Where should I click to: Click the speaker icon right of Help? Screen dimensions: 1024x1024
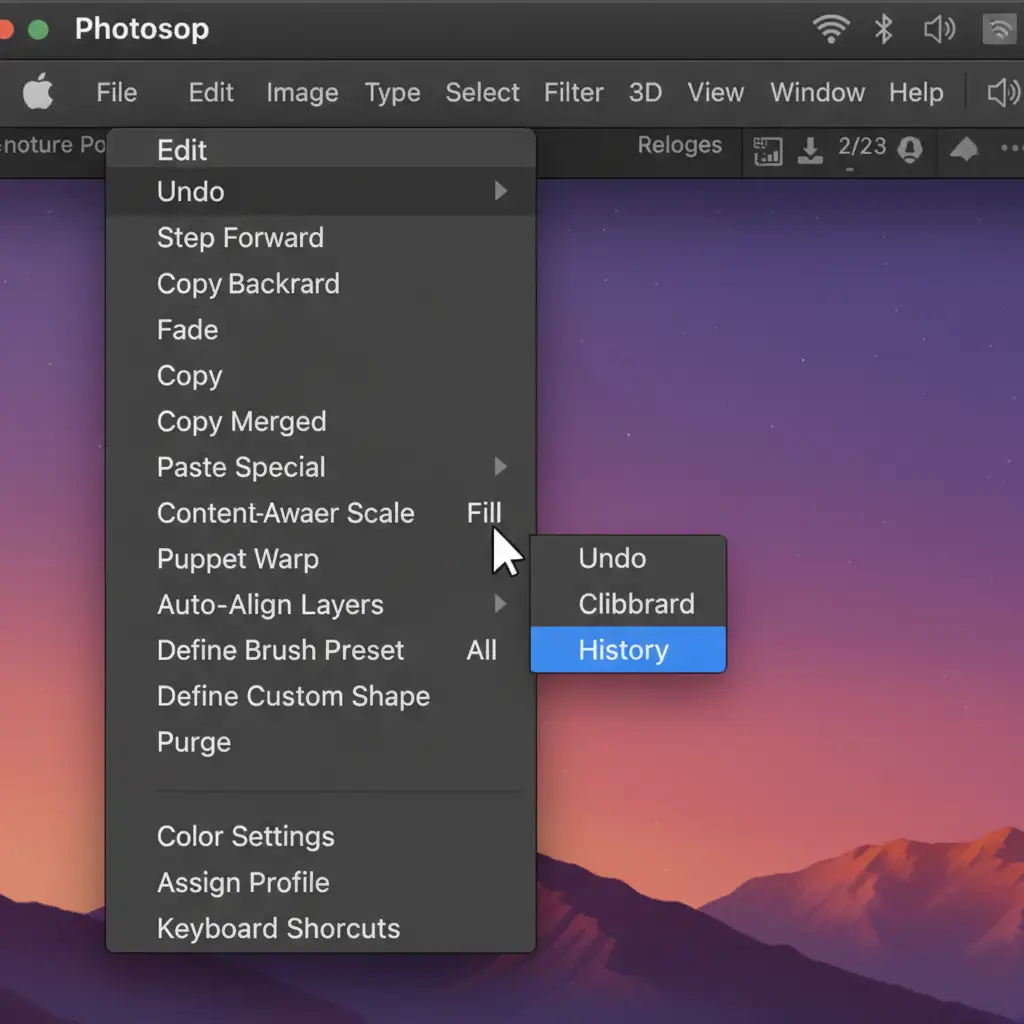pyautogui.click(x=1002, y=93)
